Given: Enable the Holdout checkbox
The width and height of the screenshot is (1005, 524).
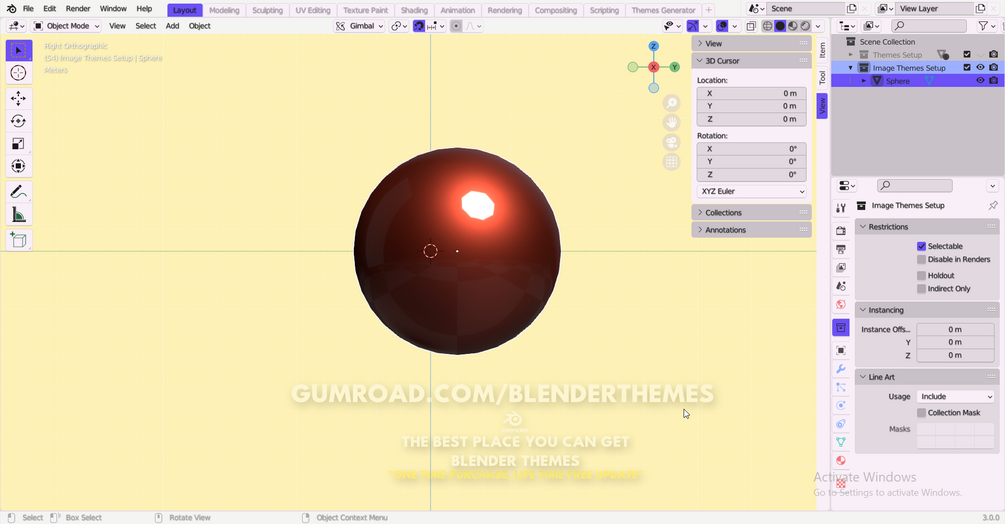Looking at the screenshot, I should click(921, 275).
